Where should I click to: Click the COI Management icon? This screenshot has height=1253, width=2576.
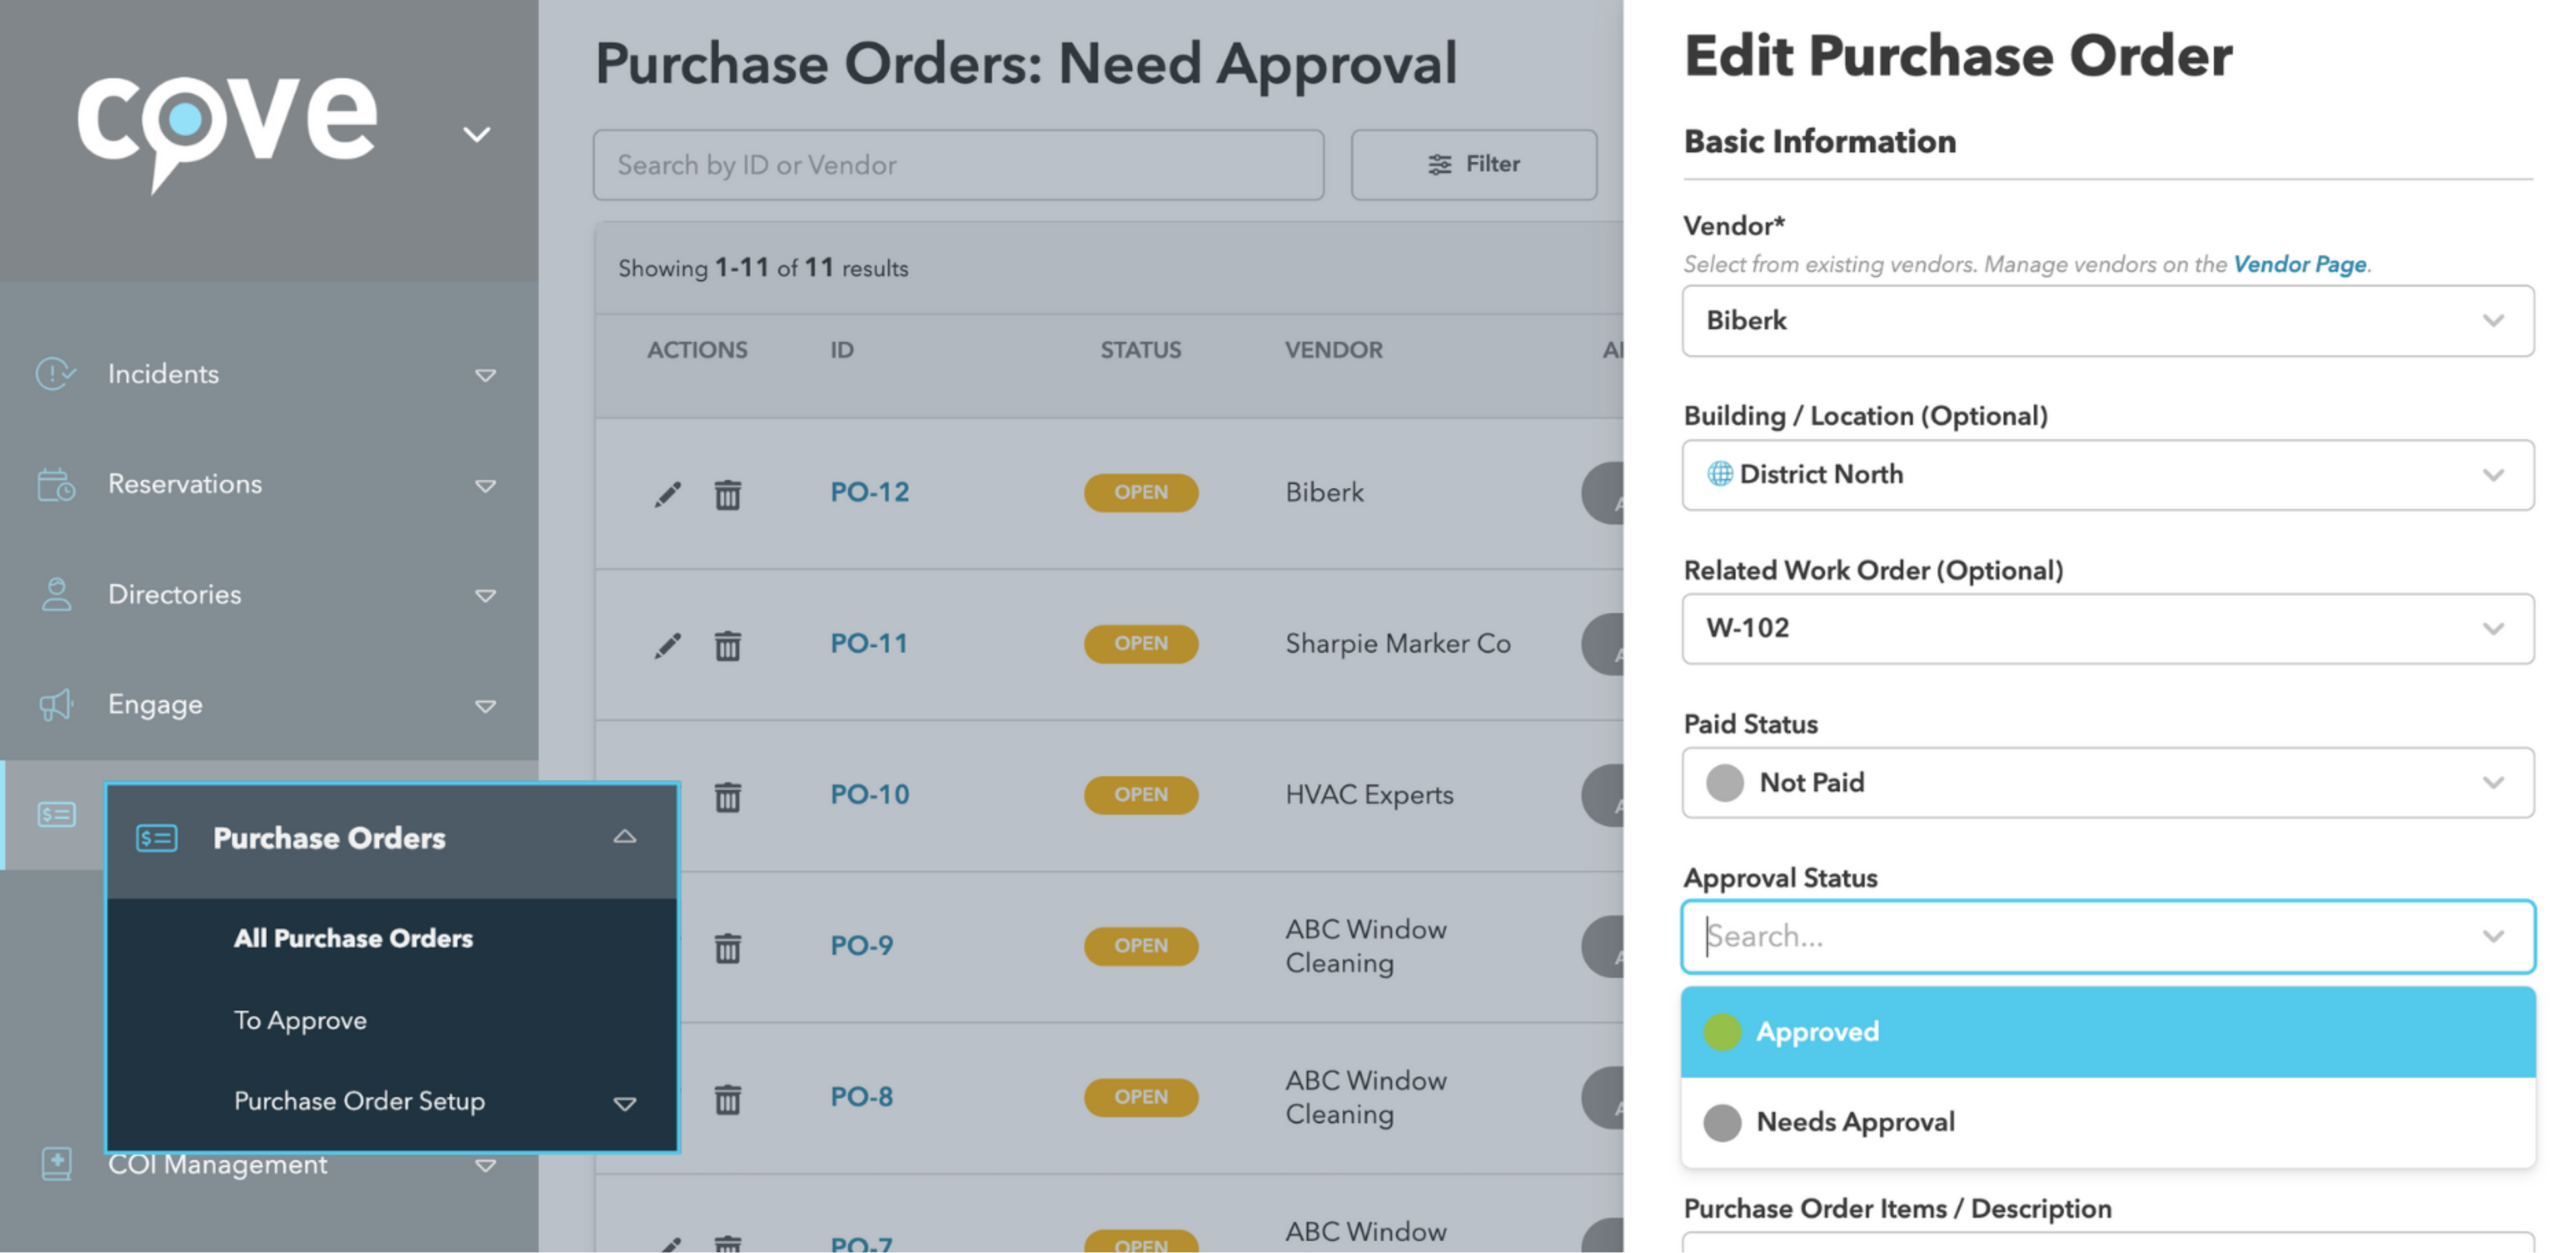[56, 1164]
